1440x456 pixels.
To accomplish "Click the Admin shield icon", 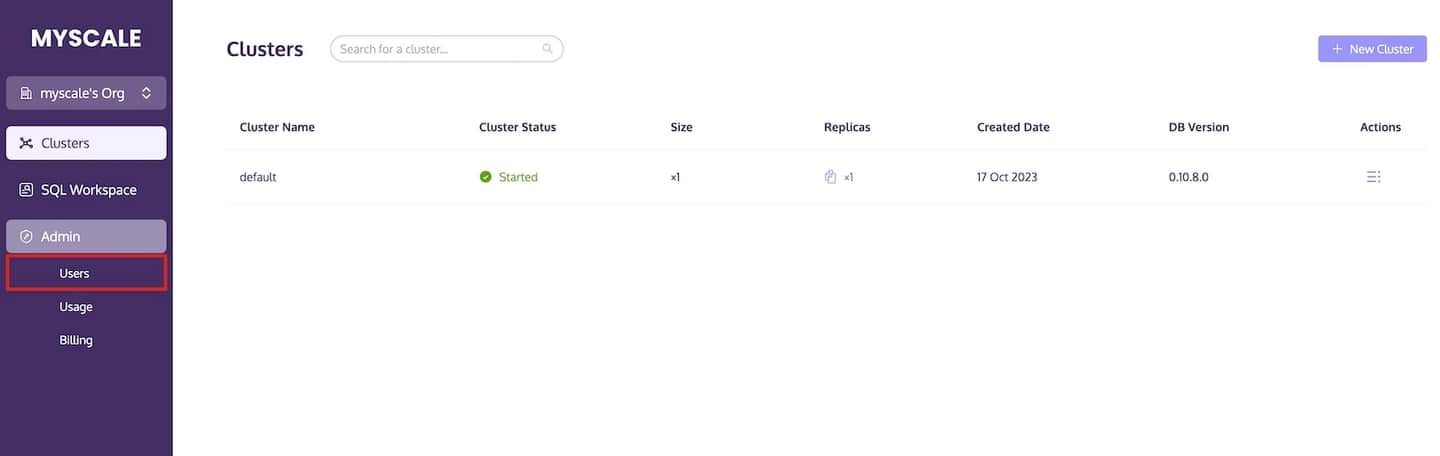I will (x=27, y=237).
